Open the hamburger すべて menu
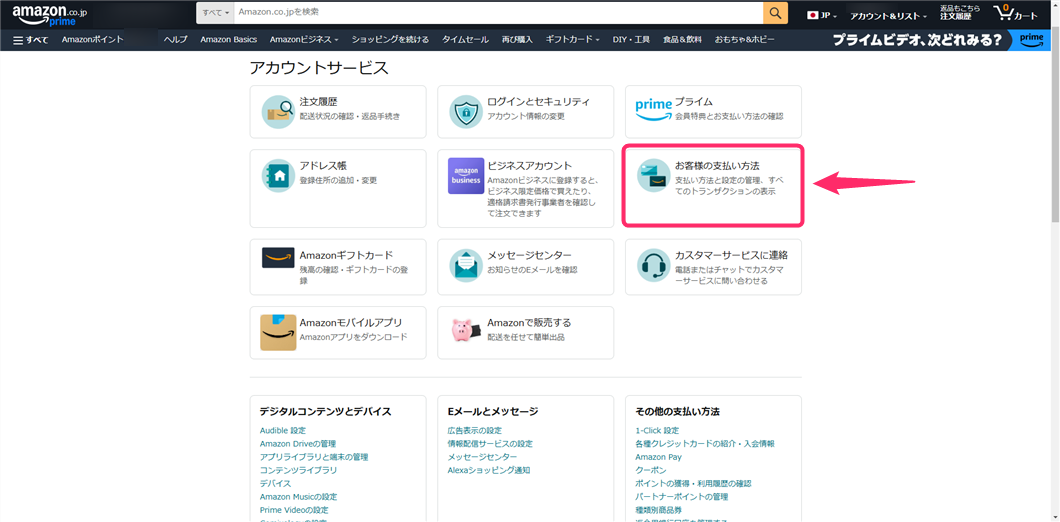This screenshot has height=522, width=1060. click(30, 40)
